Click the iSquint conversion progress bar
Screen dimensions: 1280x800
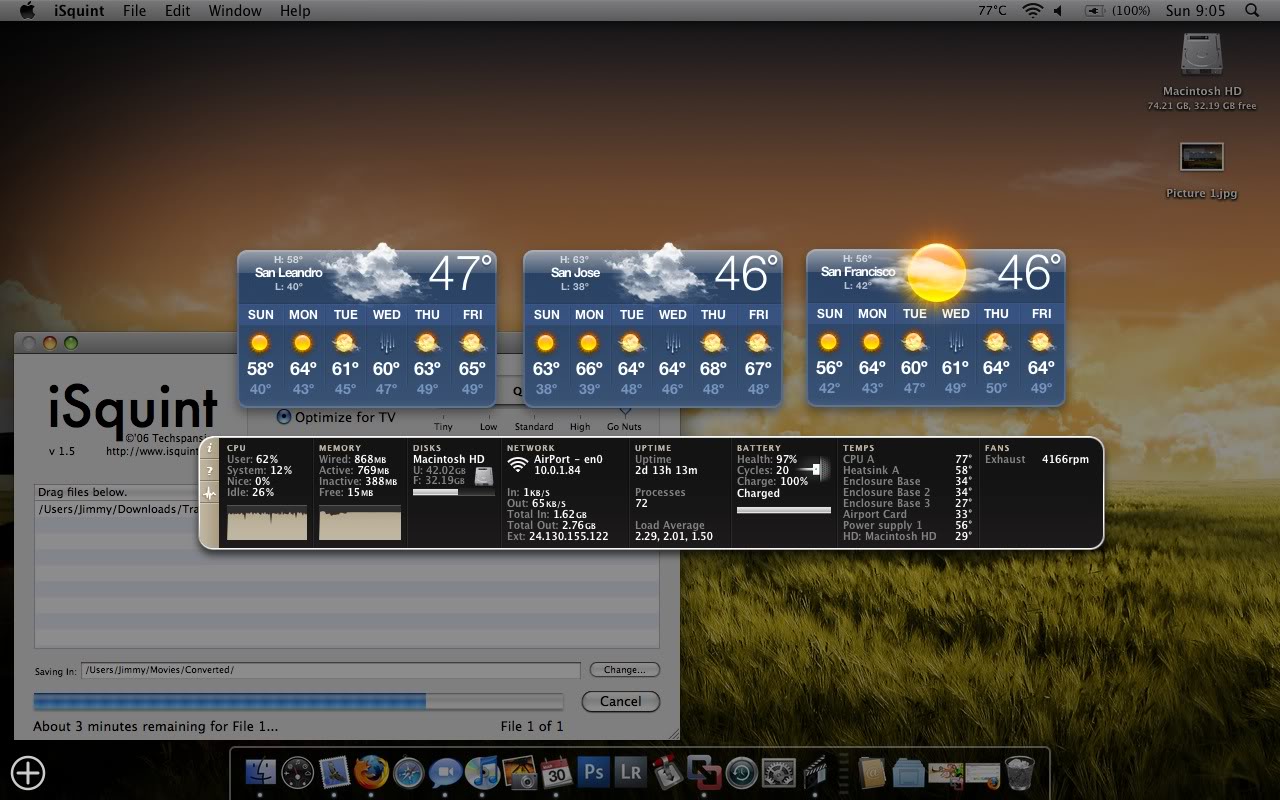click(x=298, y=701)
